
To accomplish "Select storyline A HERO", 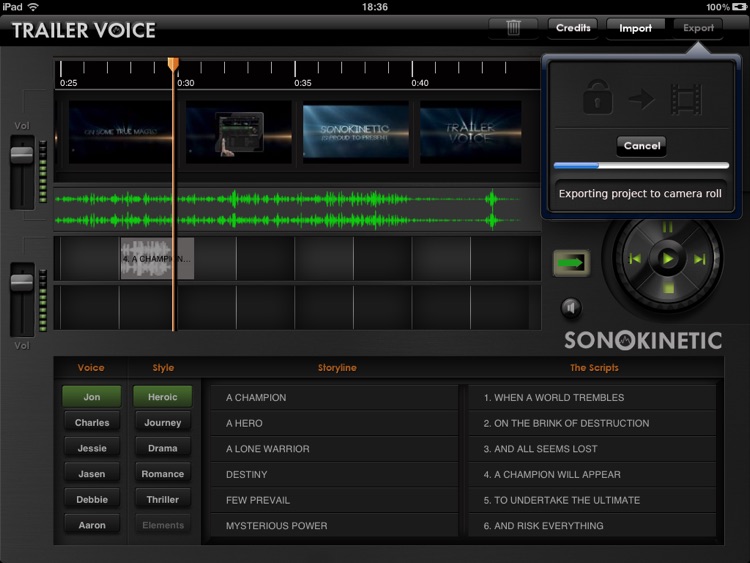I will [x=334, y=423].
